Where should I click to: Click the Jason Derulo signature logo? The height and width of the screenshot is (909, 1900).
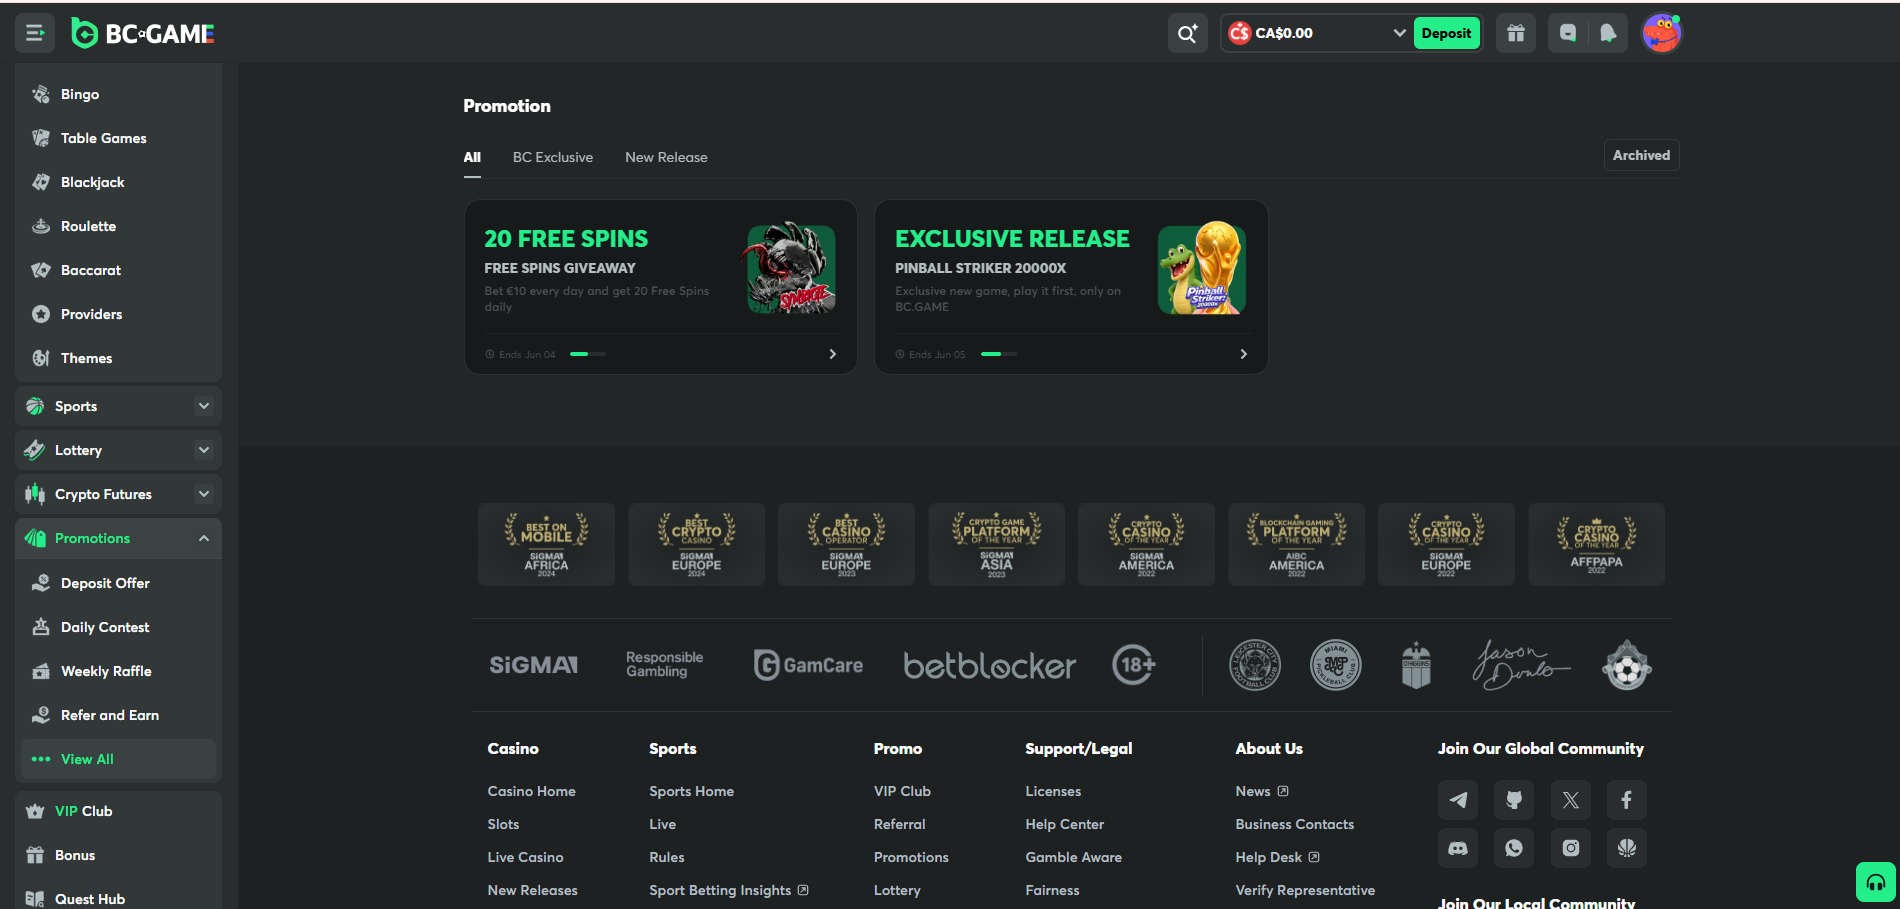tap(1521, 665)
